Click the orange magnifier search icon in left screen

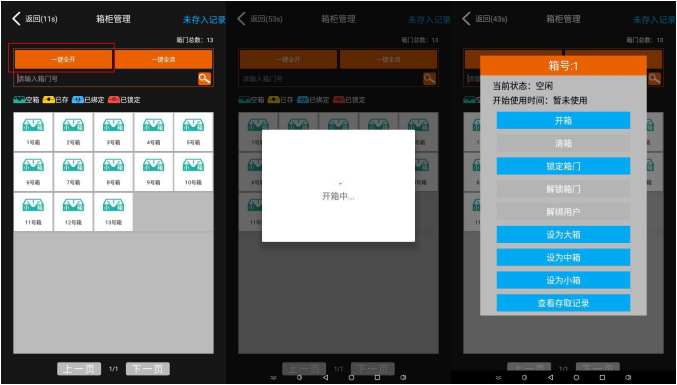tap(204, 79)
